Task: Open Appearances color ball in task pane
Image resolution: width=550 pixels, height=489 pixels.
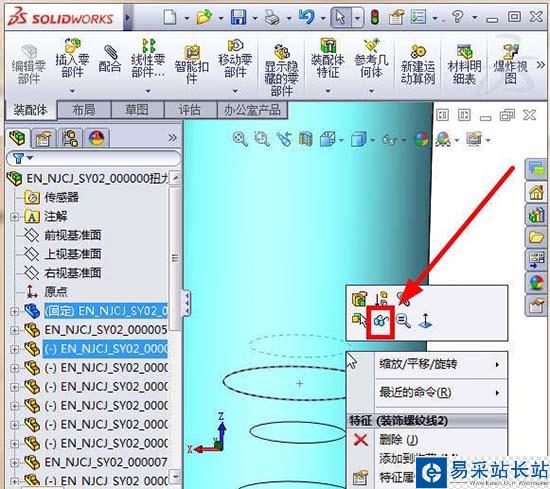Action: pyautogui.click(x=537, y=282)
